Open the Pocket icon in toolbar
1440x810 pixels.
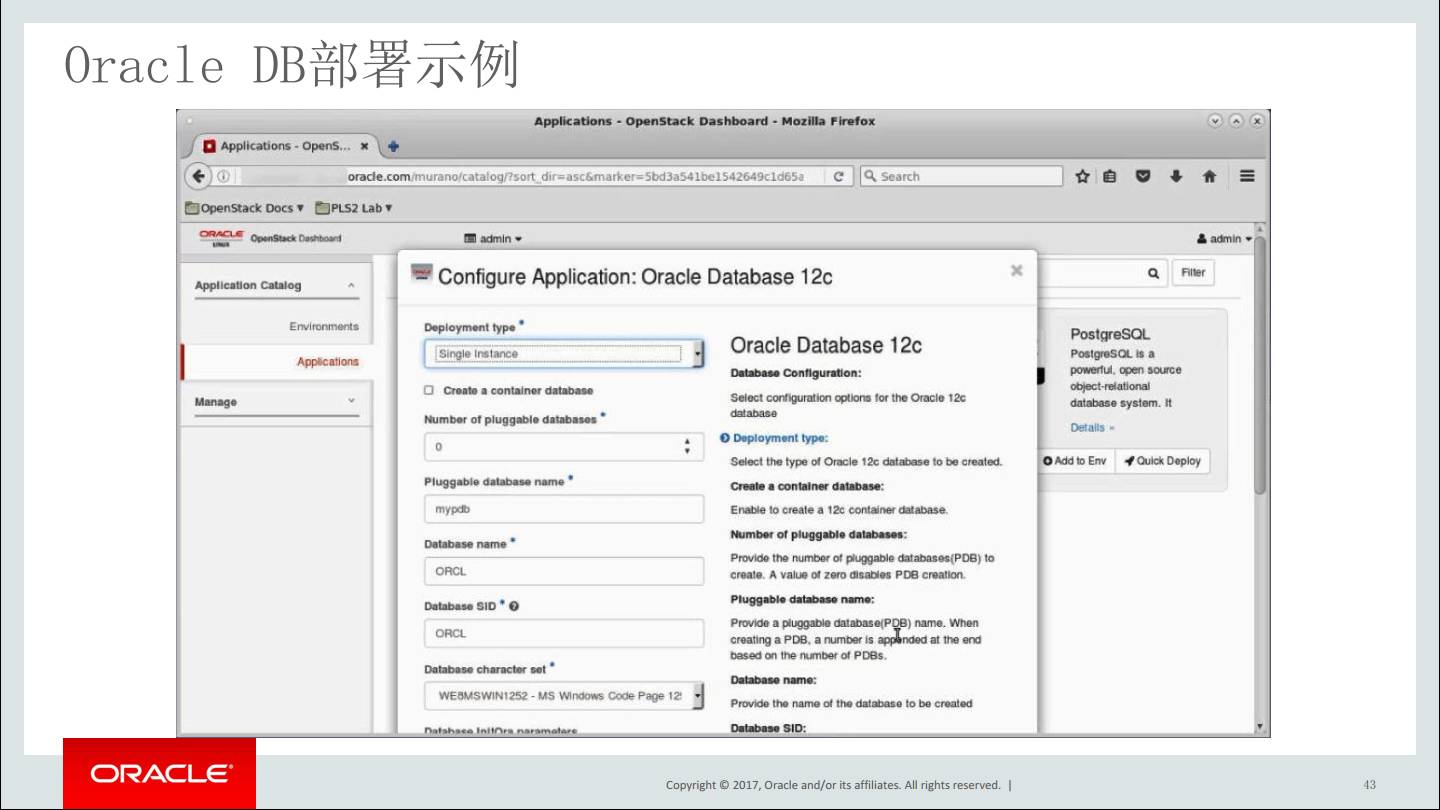[x=1143, y=176]
